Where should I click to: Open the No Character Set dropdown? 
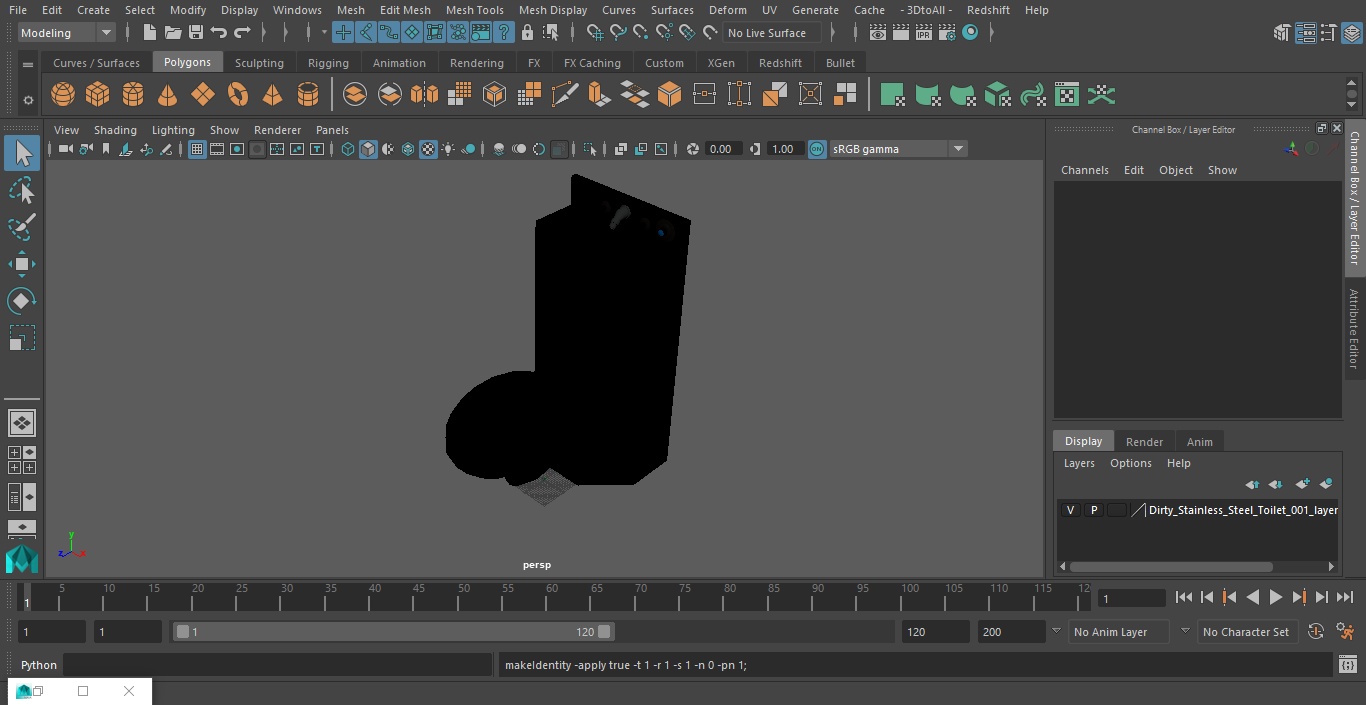point(1246,632)
